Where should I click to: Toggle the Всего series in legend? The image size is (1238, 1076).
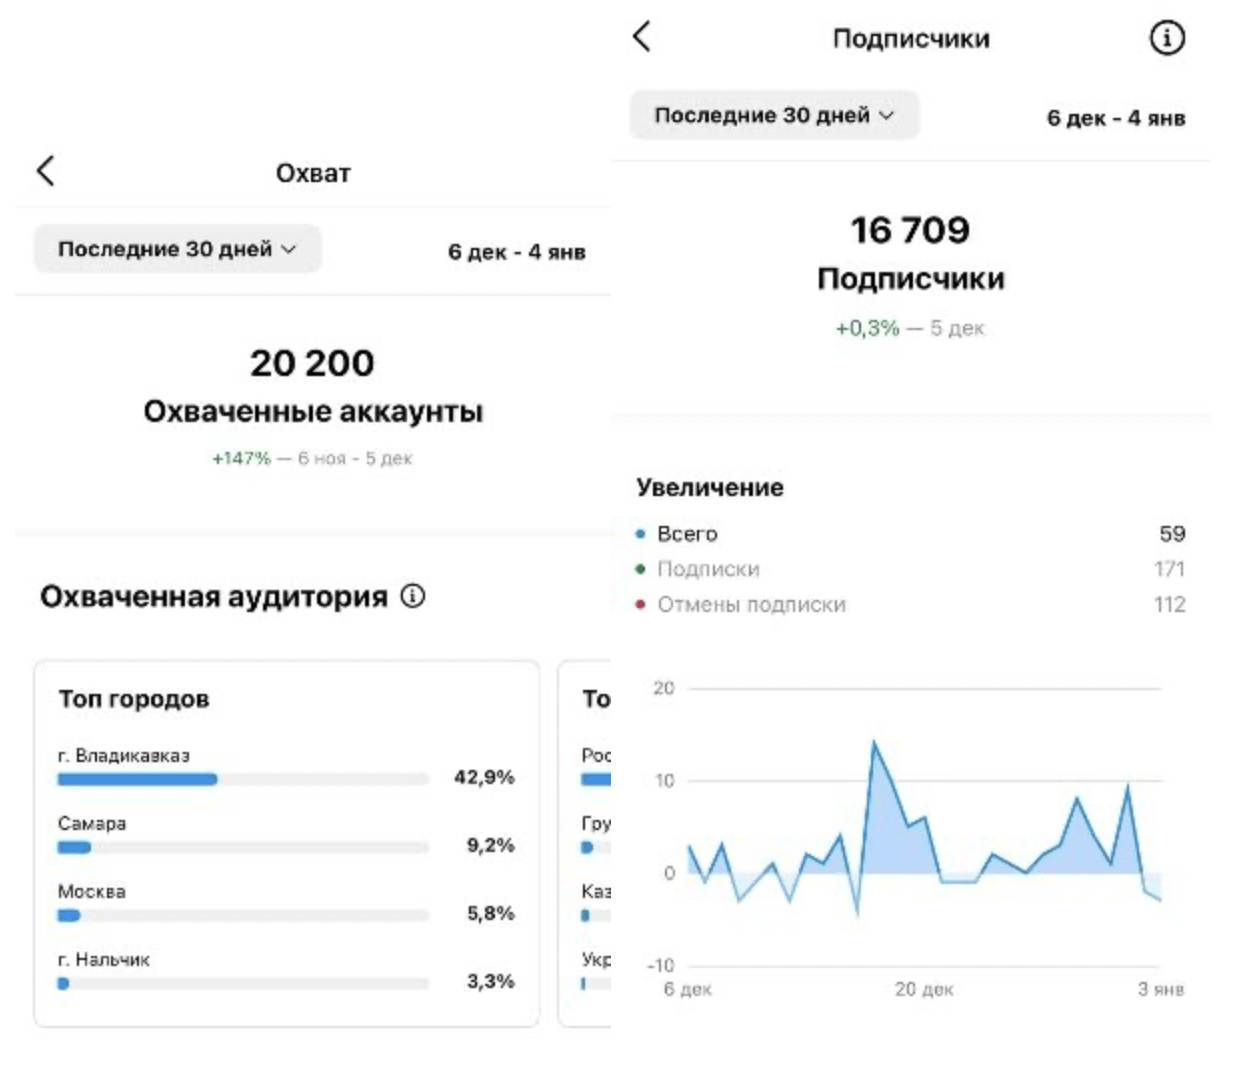pyautogui.click(x=687, y=534)
